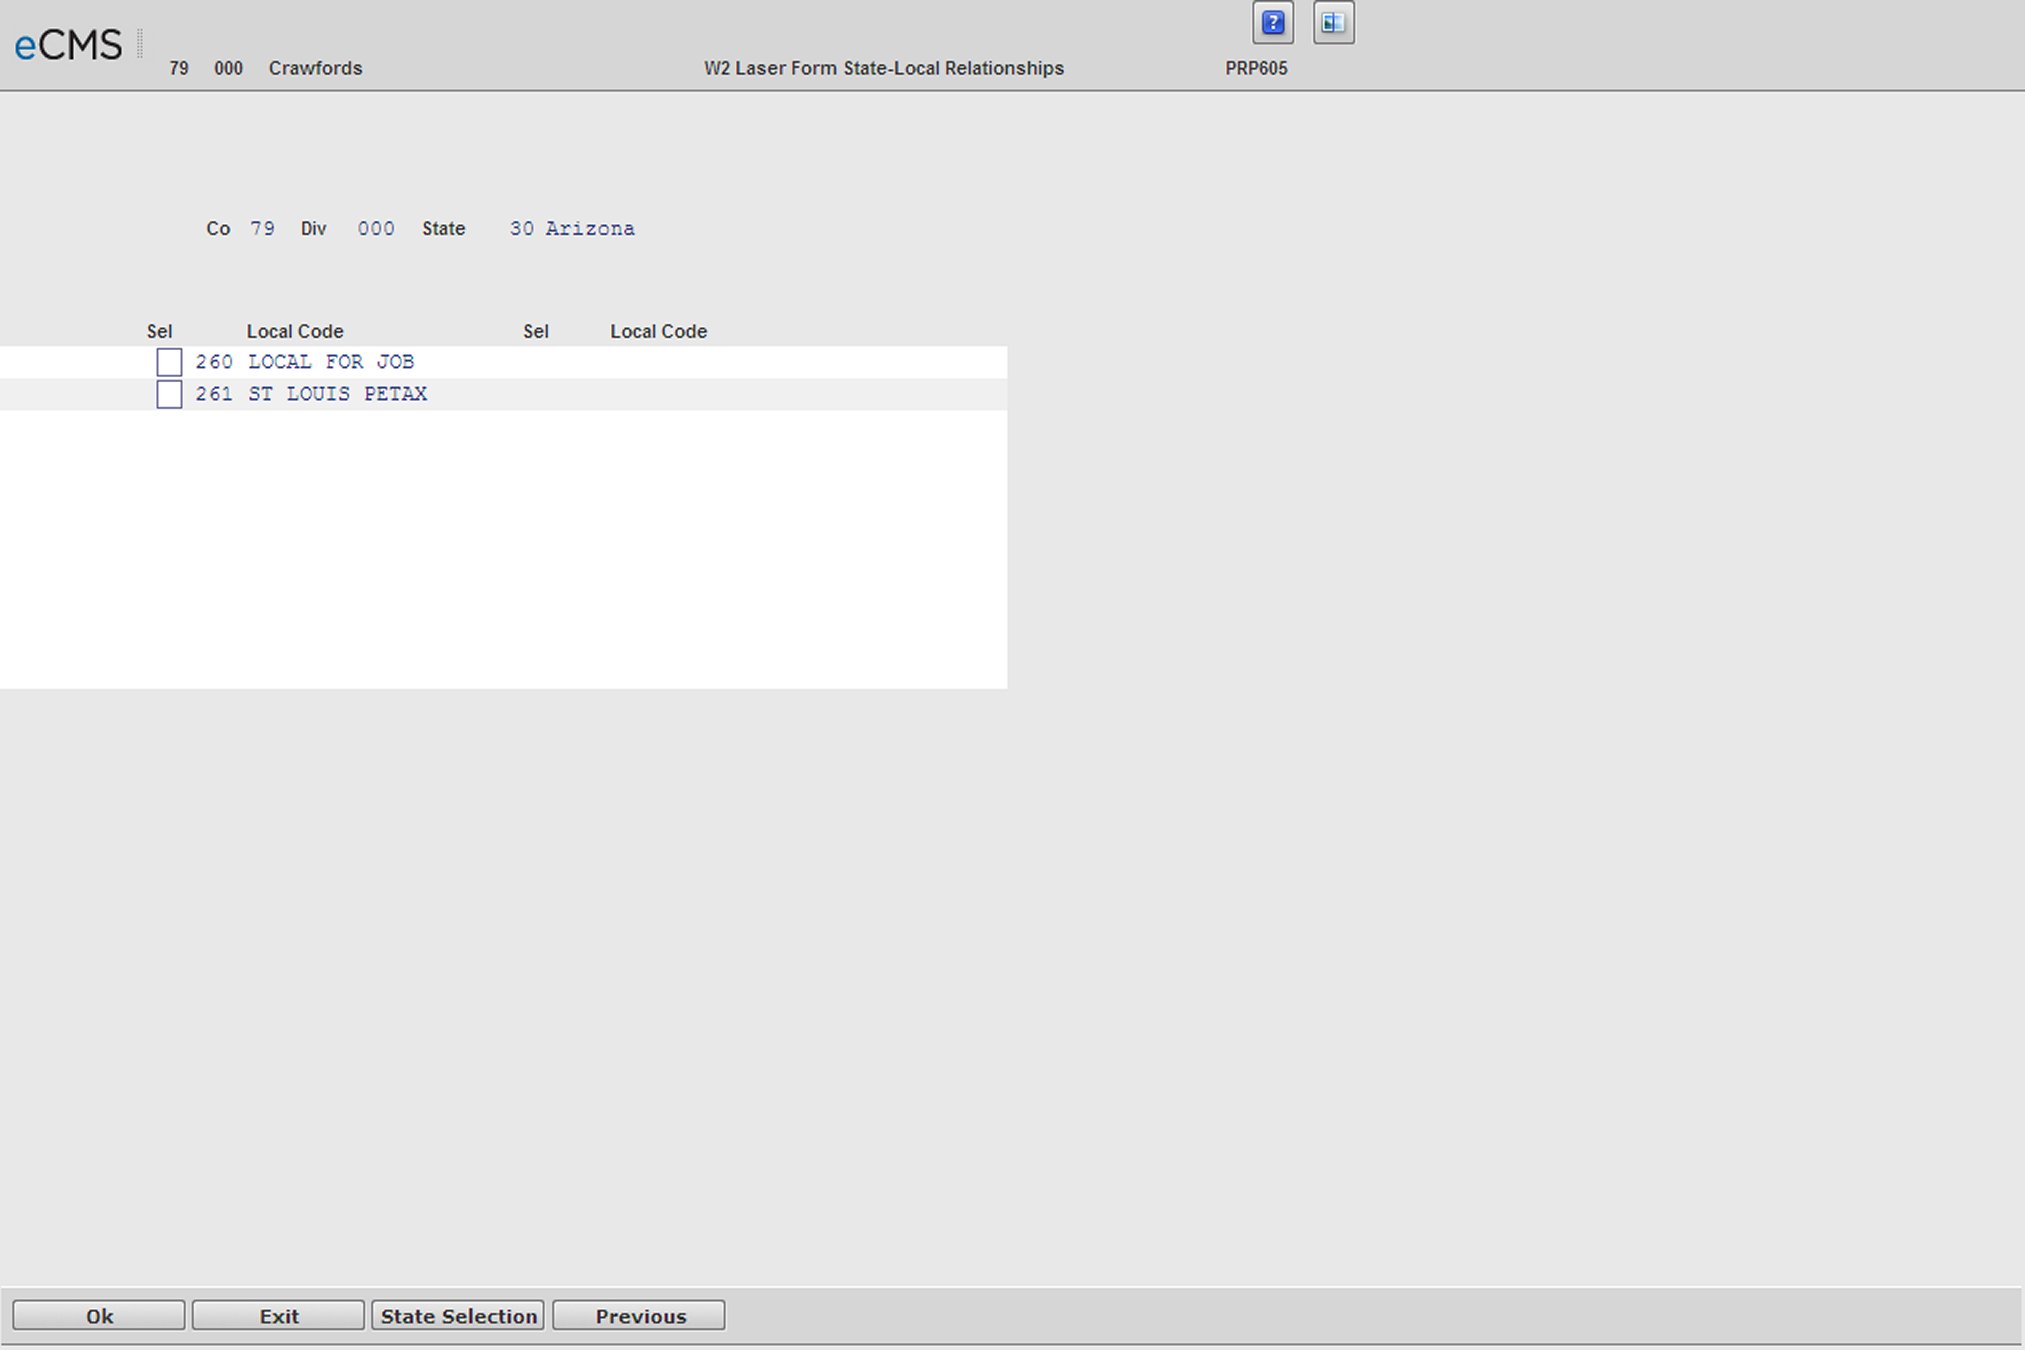Viewport: 2025px width, 1350px height.
Task: Click the header division number 000
Action: (x=228, y=68)
